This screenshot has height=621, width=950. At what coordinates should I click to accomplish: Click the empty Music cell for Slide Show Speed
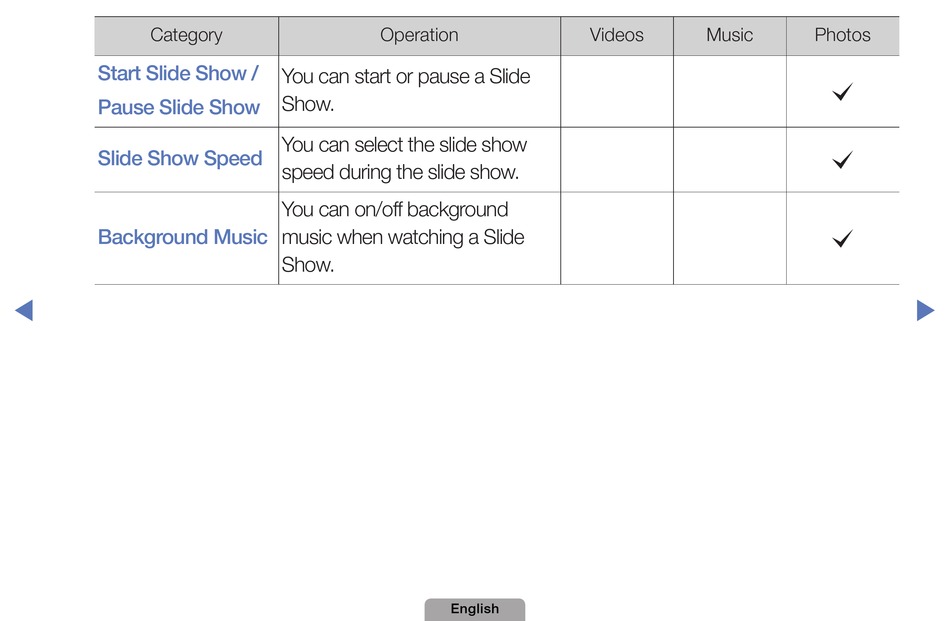pyautogui.click(x=729, y=160)
